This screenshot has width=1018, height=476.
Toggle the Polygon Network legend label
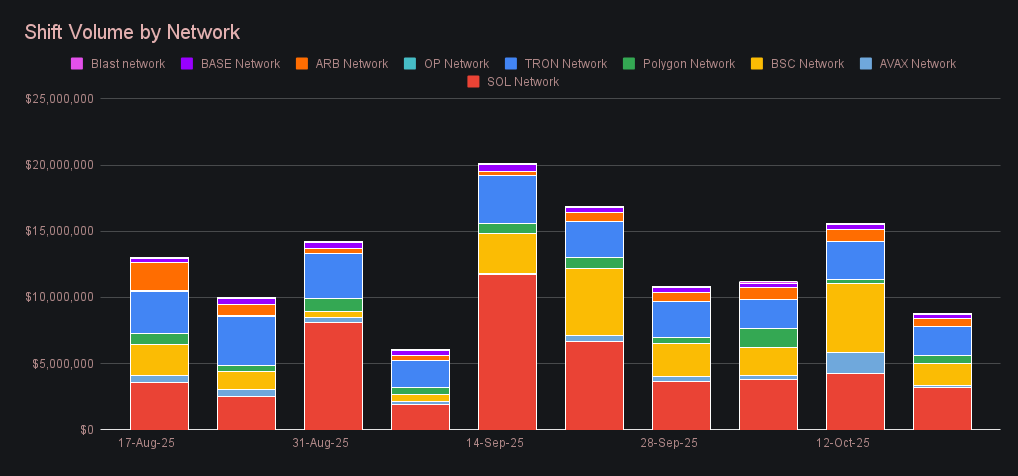click(689, 64)
